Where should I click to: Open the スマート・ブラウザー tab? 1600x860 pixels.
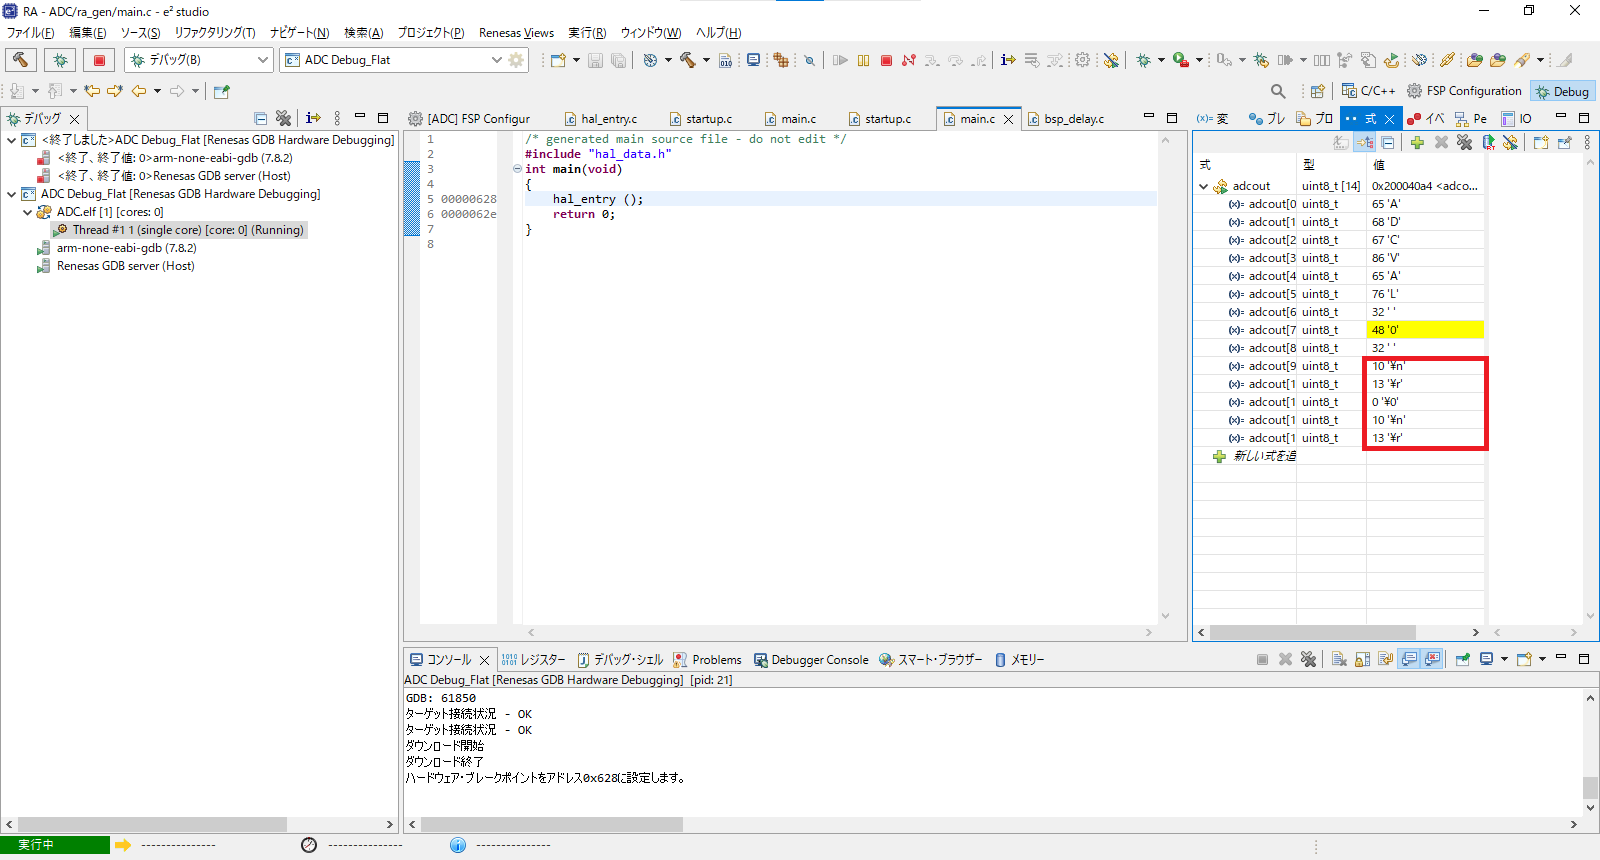pos(931,660)
